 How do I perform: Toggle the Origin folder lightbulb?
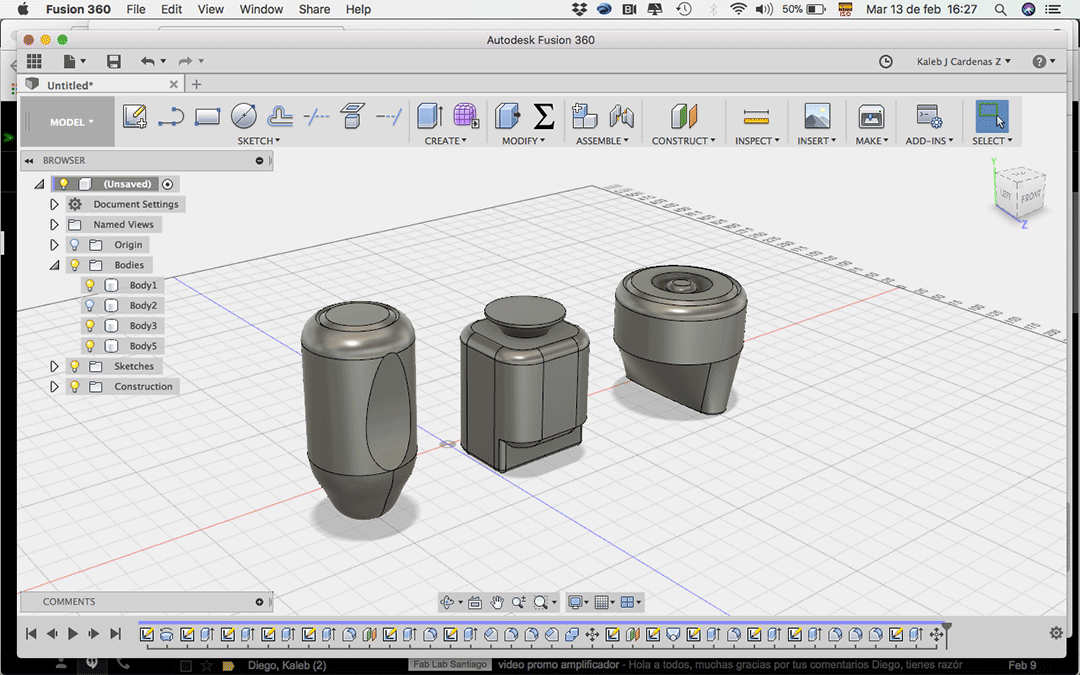pos(74,245)
